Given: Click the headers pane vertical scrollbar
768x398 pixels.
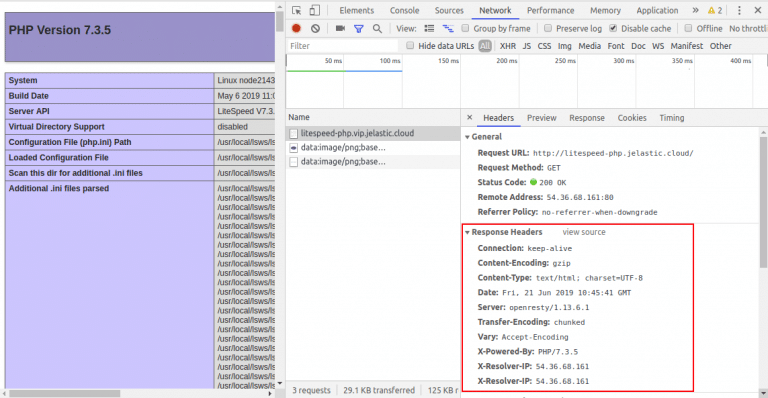Looking at the screenshot, I should pyautogui.click(x=764, y=202).
